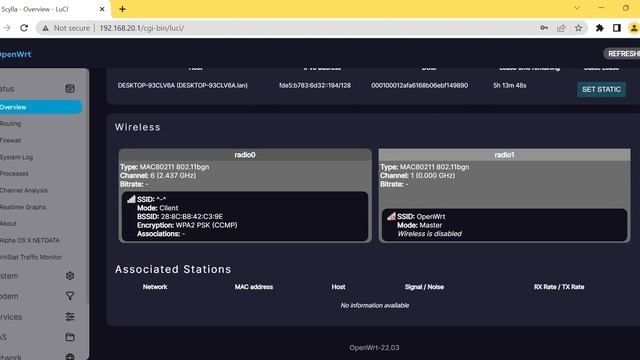This screenshot has height=360, width=640.
Task: Click the Modem menu funnel icon
Action: click(x=70, y=296)
